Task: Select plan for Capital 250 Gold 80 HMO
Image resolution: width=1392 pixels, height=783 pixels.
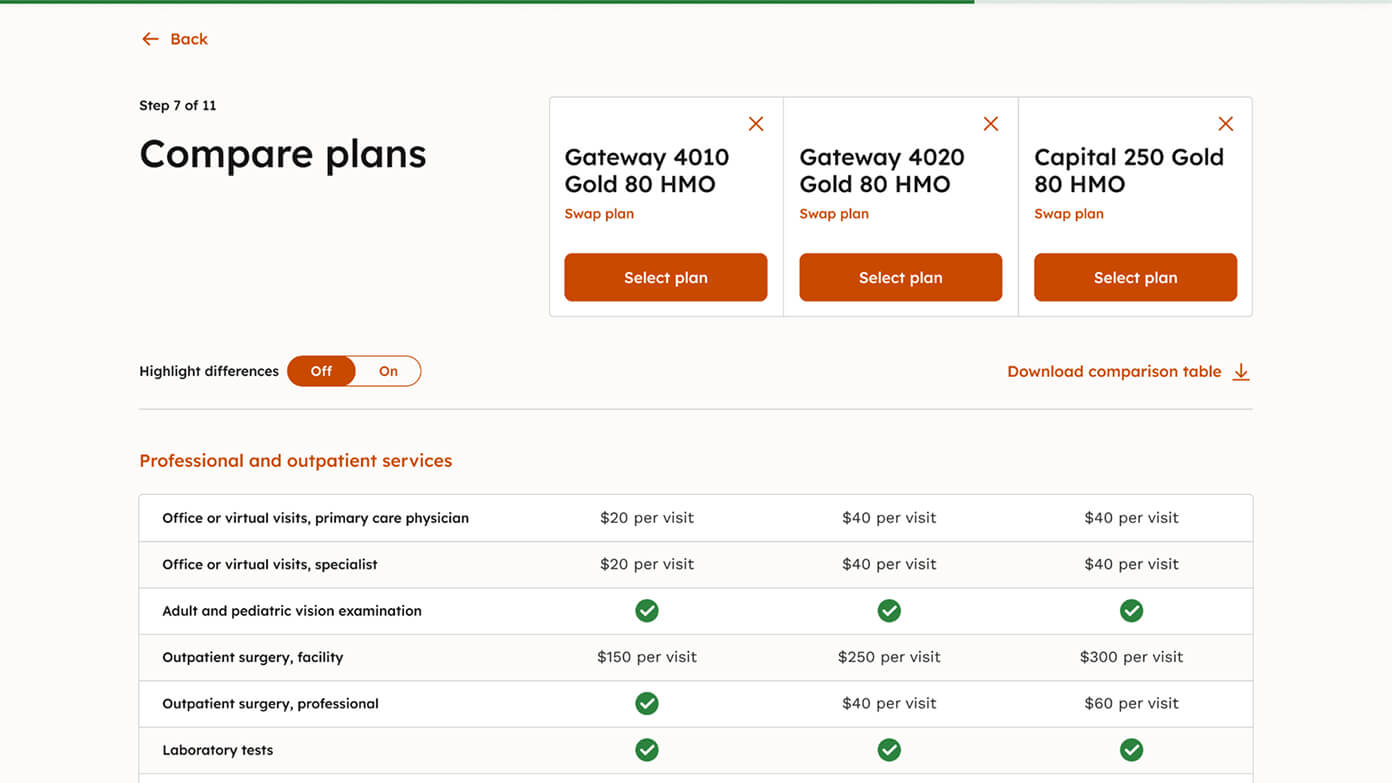Action: pos(1135,277)
